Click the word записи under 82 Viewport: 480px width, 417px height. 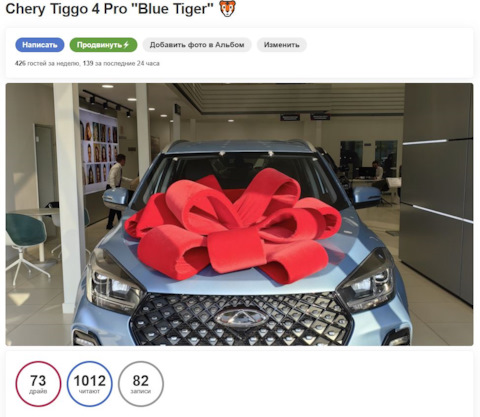coord(141,391)
